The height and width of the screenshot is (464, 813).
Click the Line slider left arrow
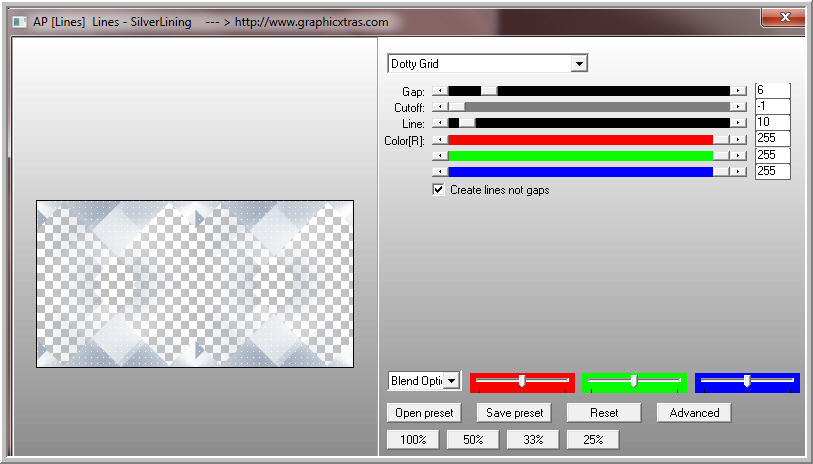440,123
